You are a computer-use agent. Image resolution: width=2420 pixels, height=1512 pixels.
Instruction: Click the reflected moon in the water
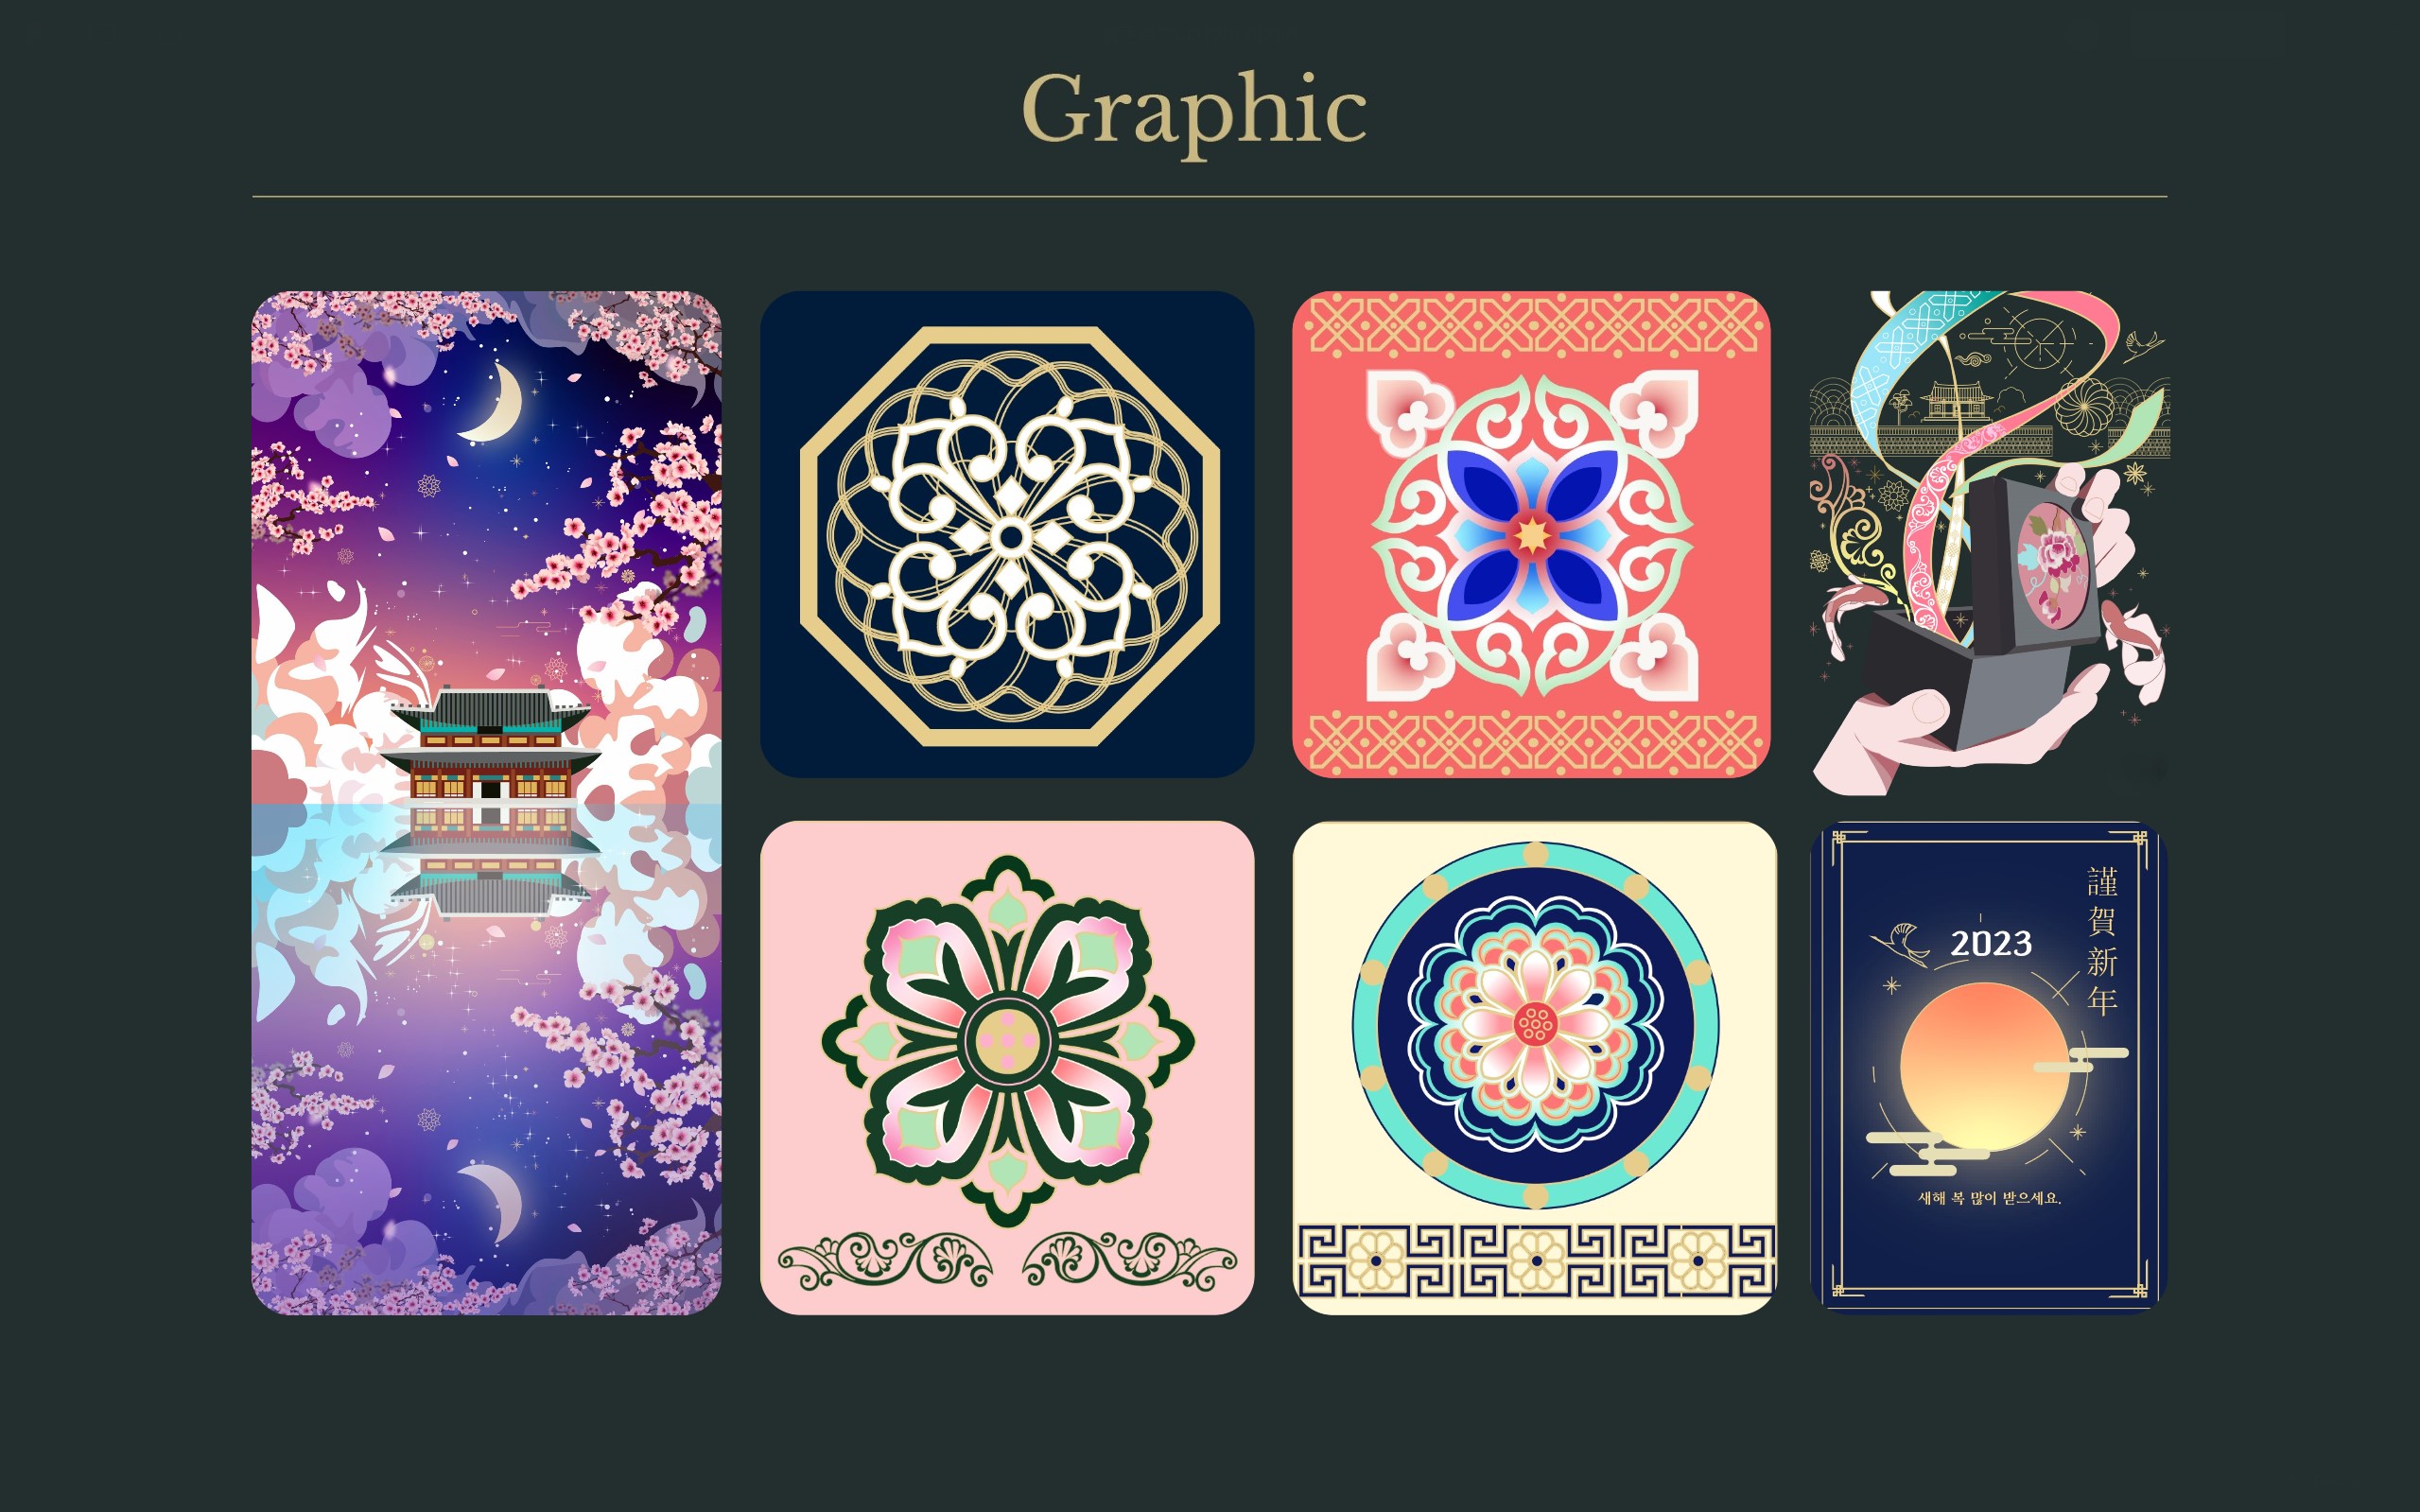point(493,1201)
